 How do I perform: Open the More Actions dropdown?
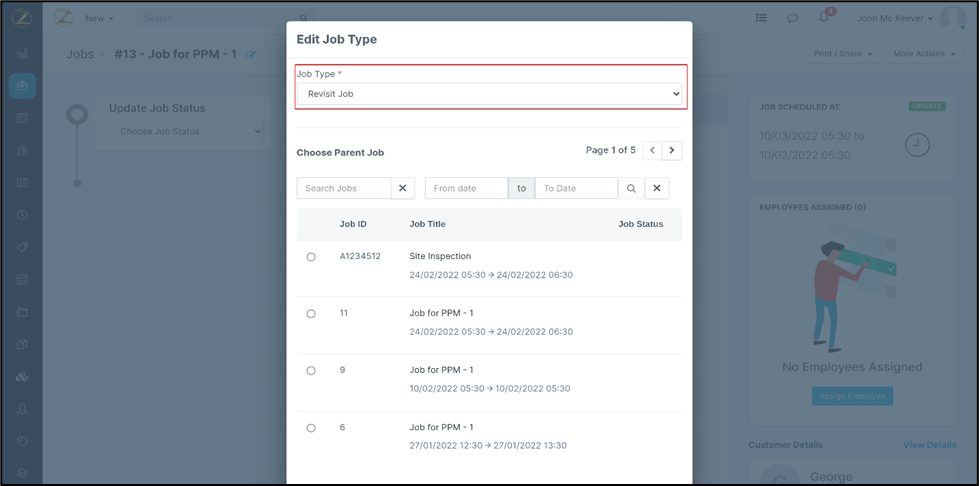(x=922, y=54)
